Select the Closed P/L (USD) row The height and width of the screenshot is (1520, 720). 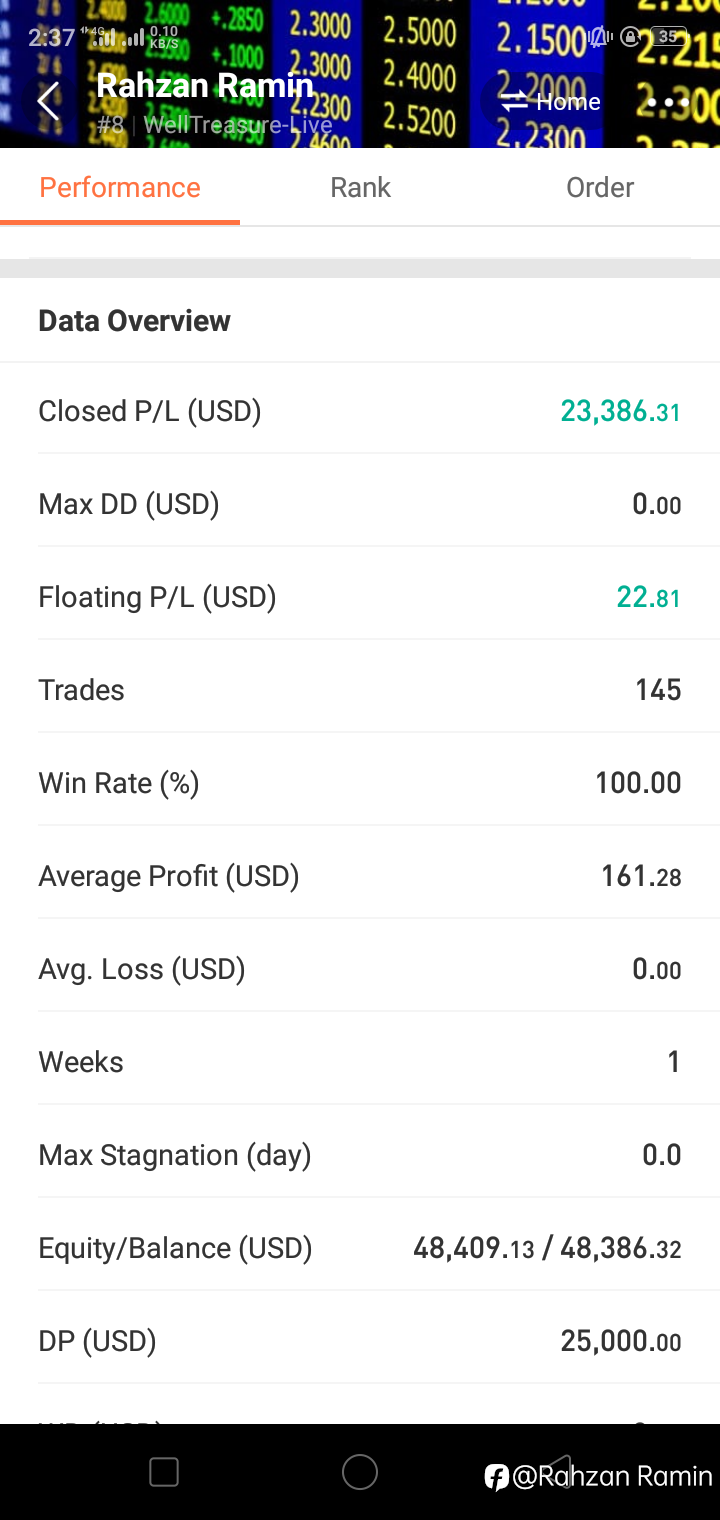click(360, 411)
